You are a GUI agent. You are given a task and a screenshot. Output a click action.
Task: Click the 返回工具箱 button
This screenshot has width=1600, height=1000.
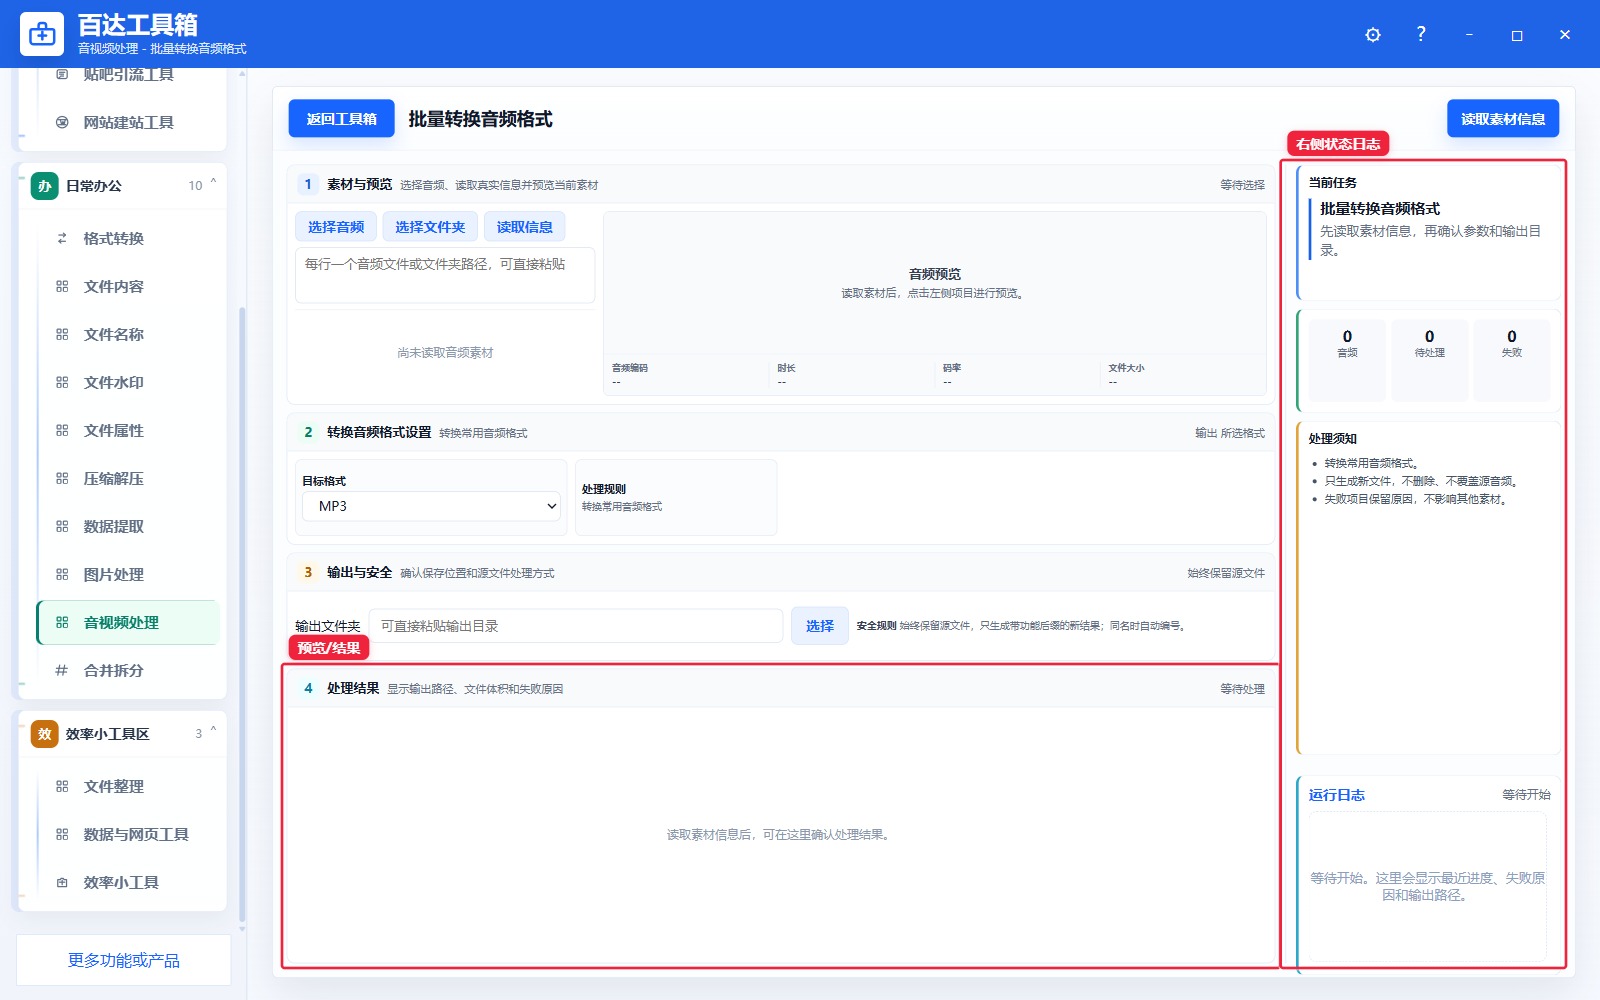(x=341, y=119)
